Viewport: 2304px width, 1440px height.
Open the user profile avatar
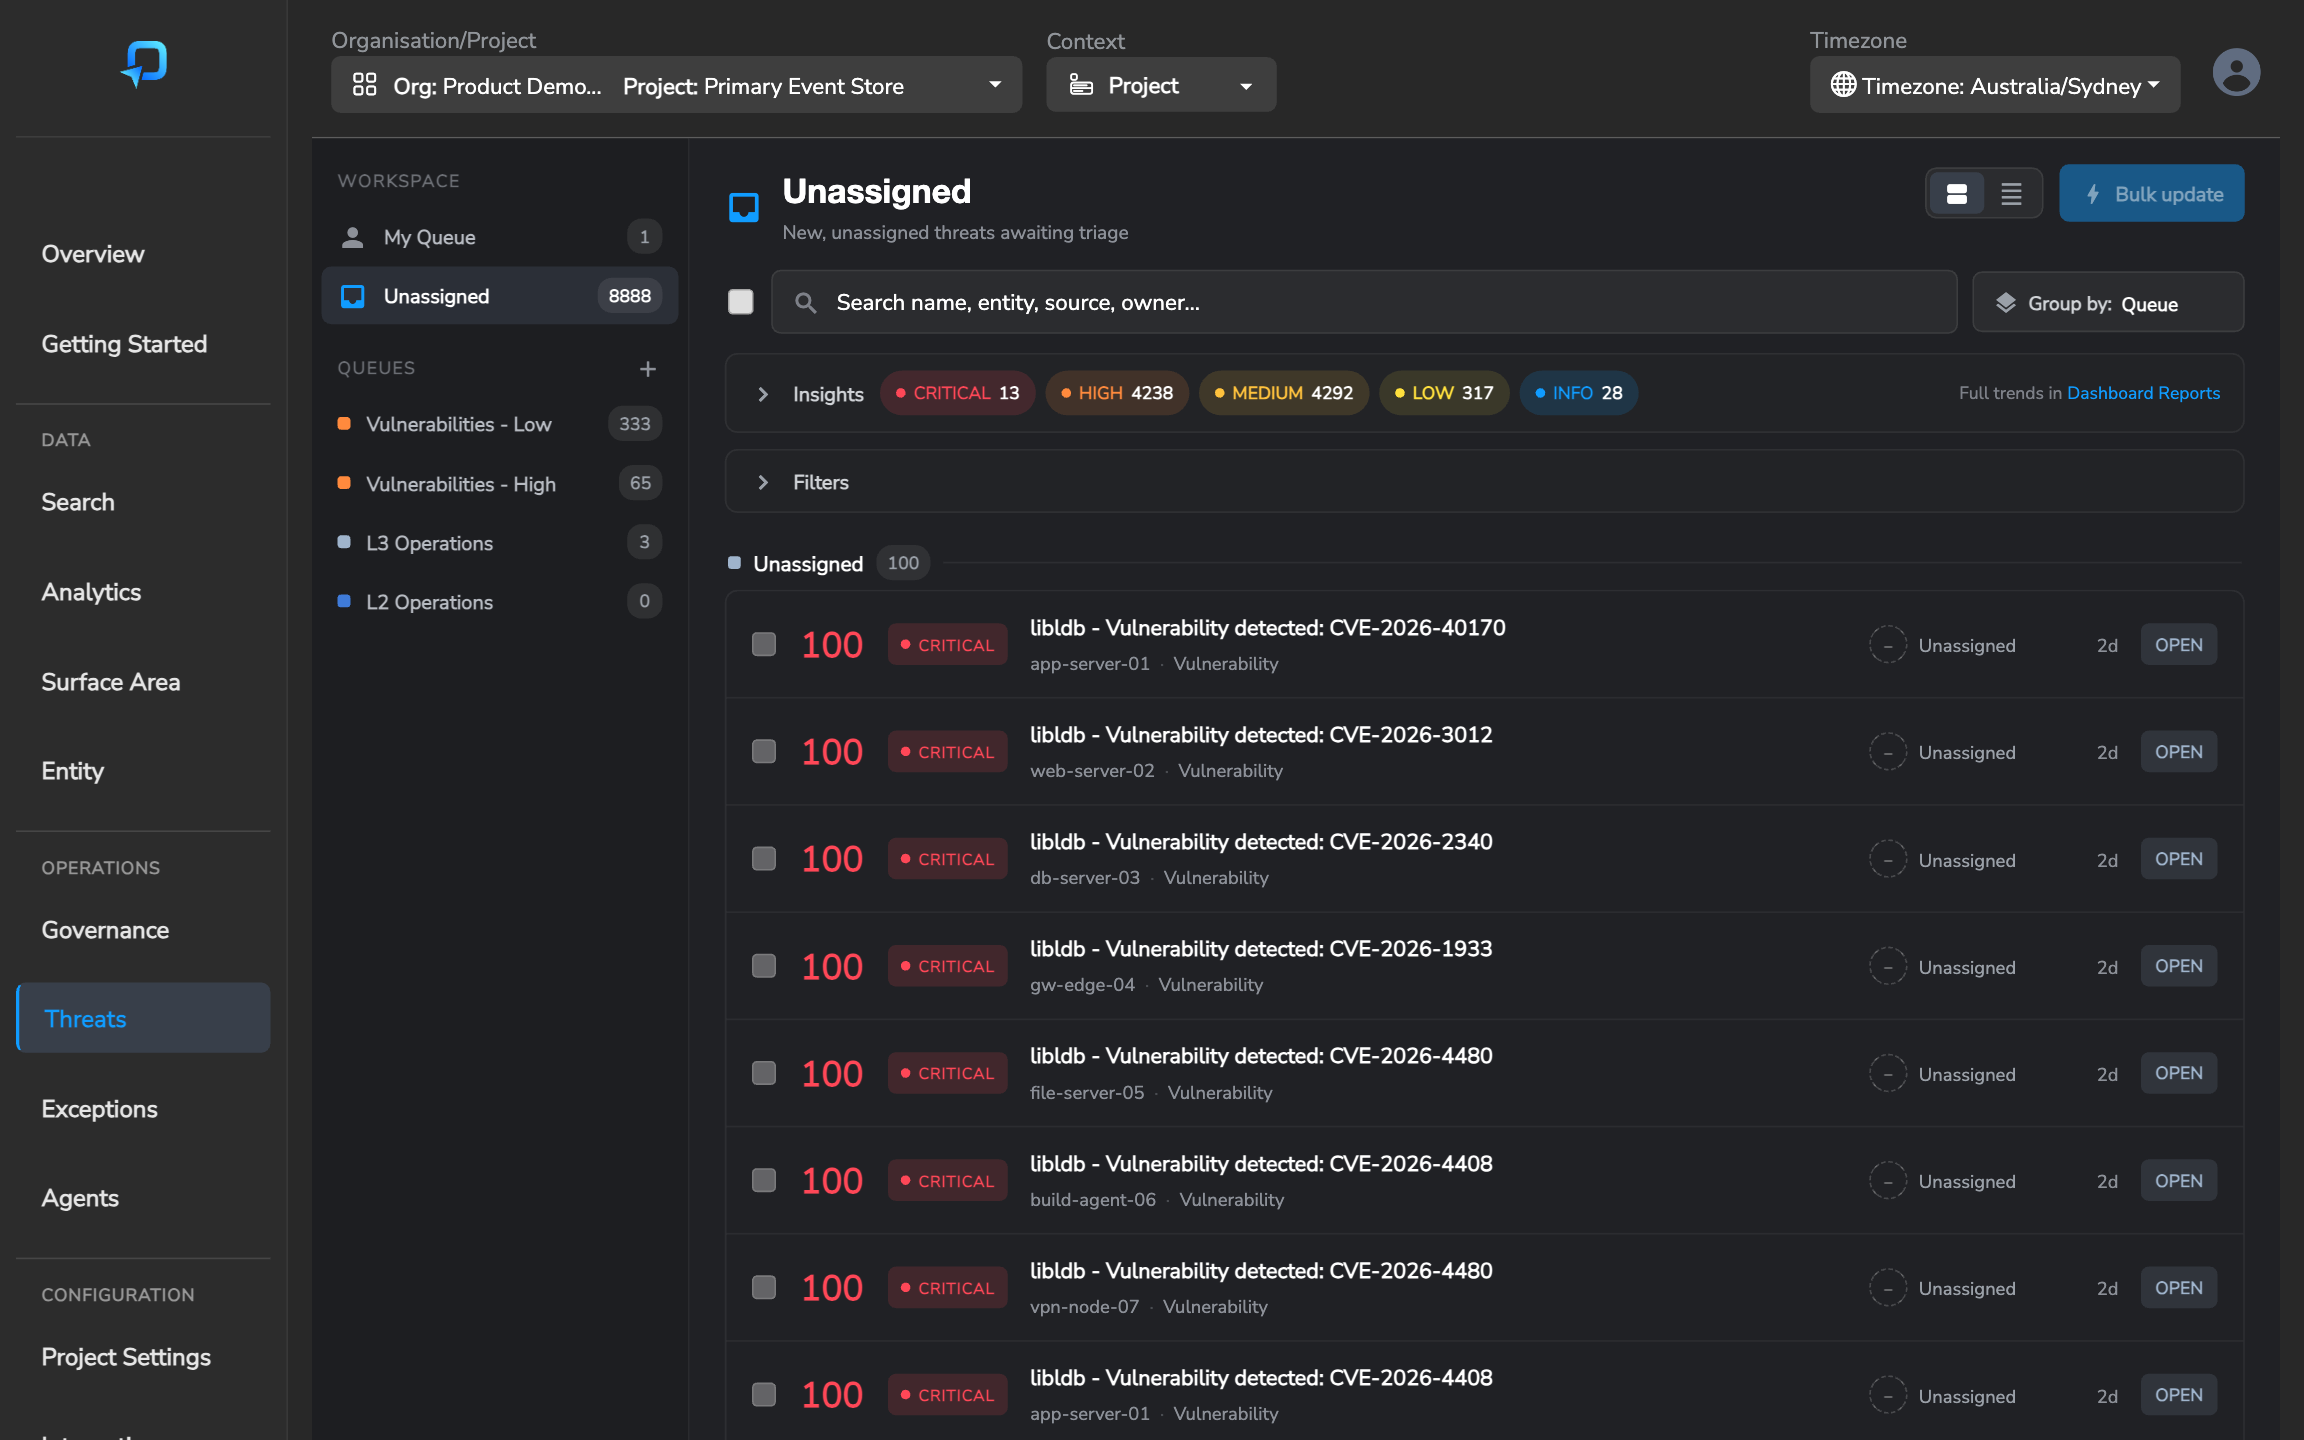(x=2236, y=72)
